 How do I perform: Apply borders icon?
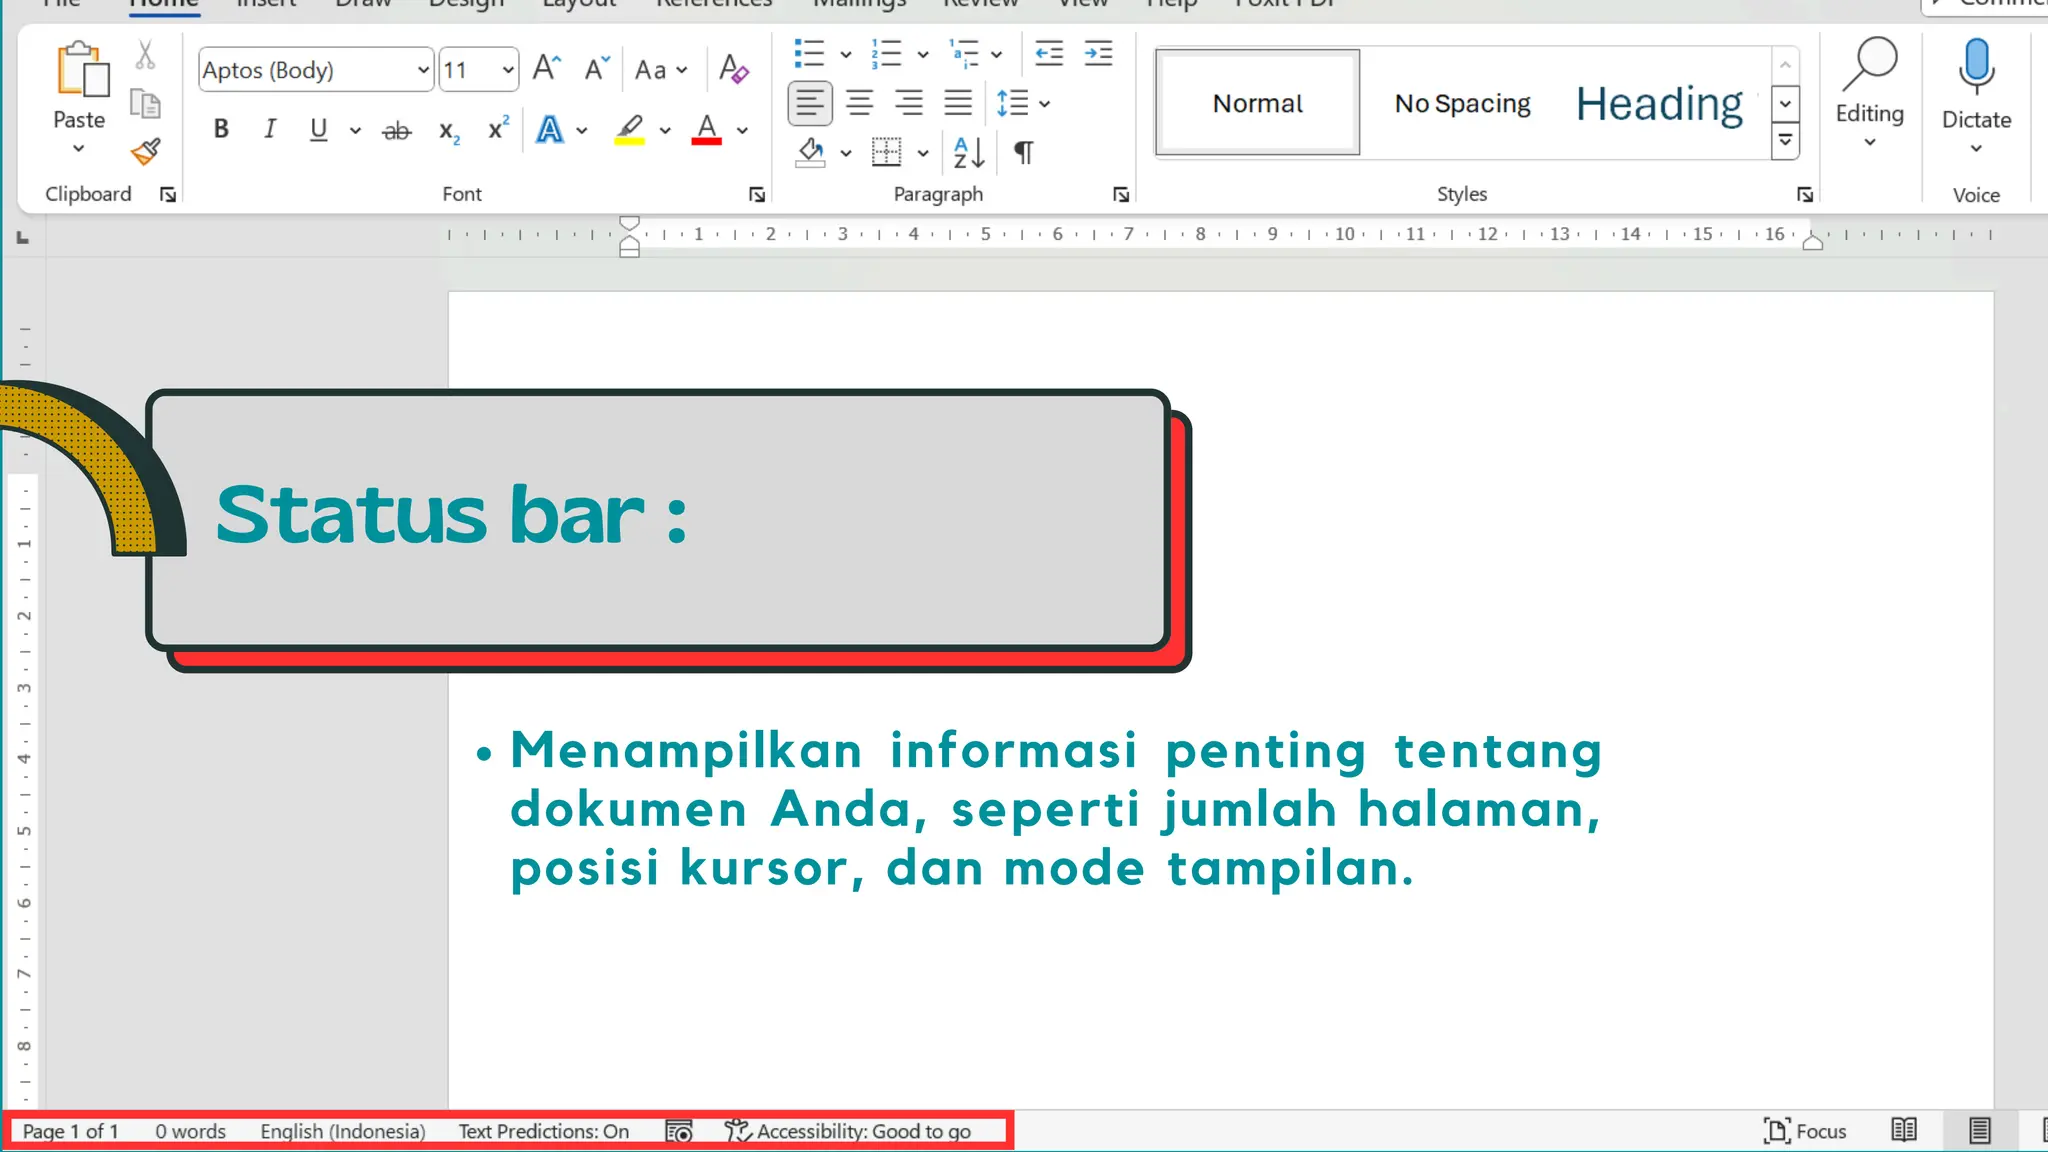pyautogui.click(x=886, y=152)
